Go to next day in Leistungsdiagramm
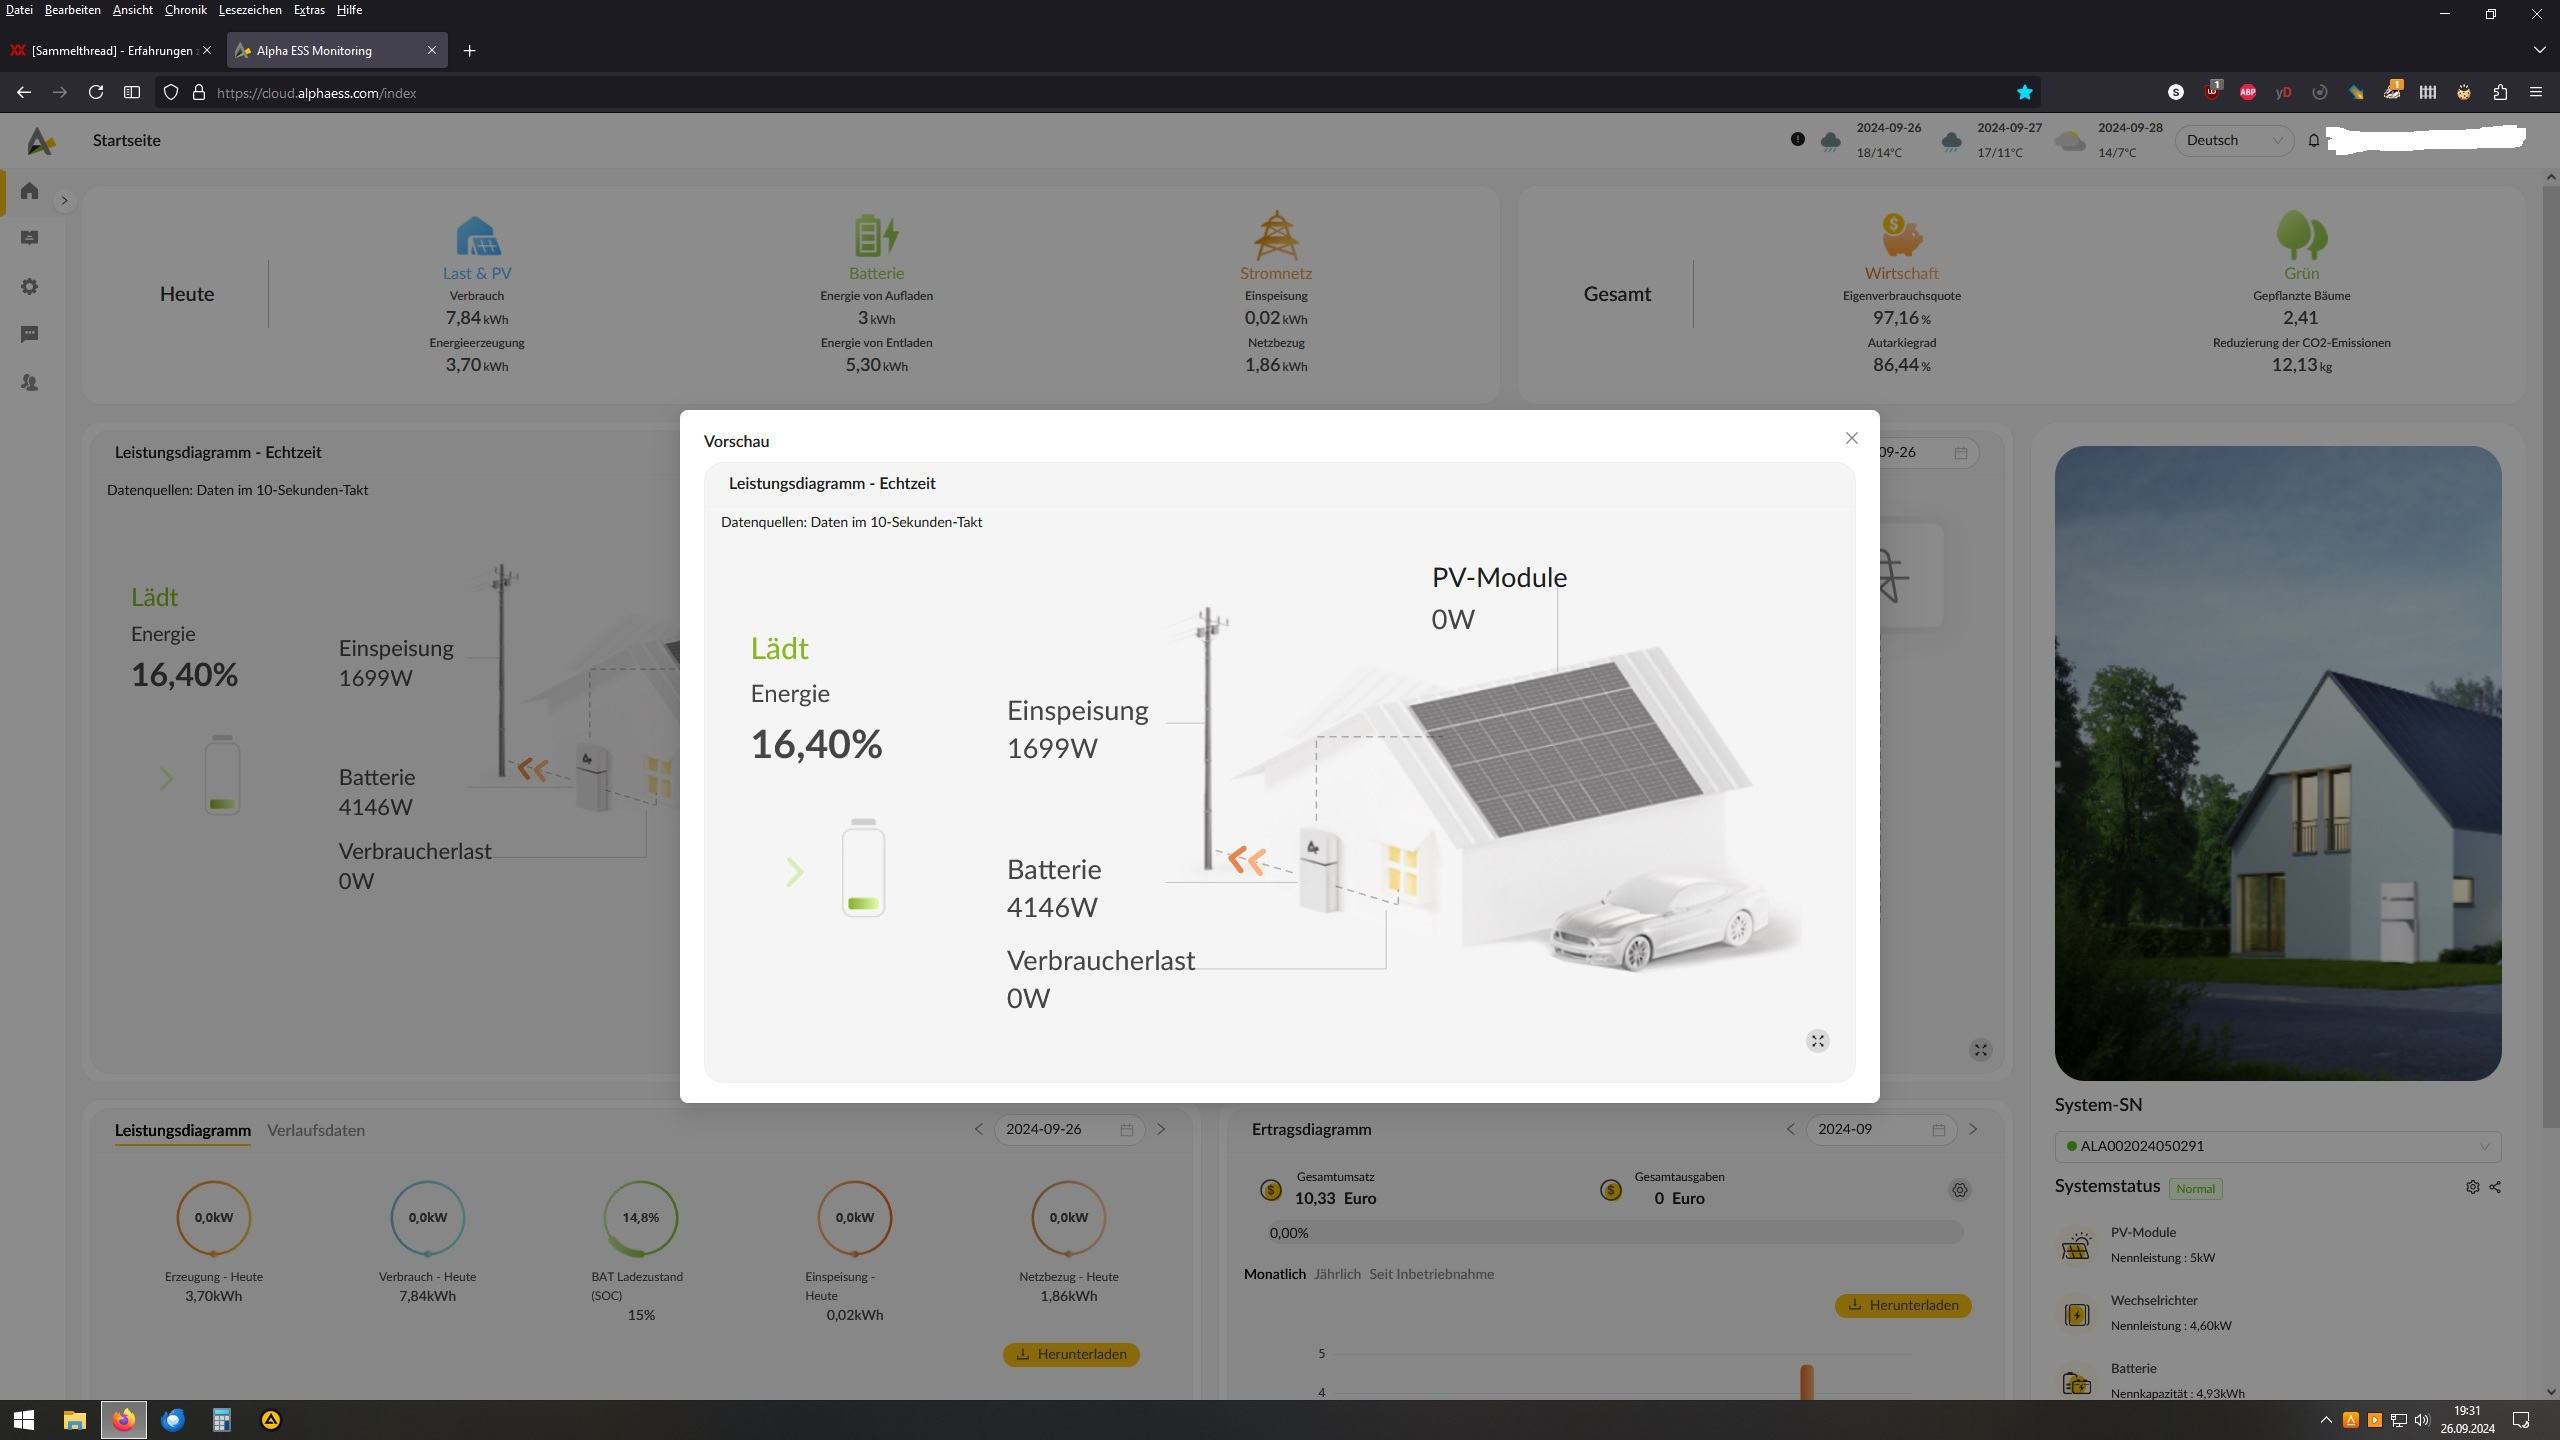 tap(1161, 1129)
